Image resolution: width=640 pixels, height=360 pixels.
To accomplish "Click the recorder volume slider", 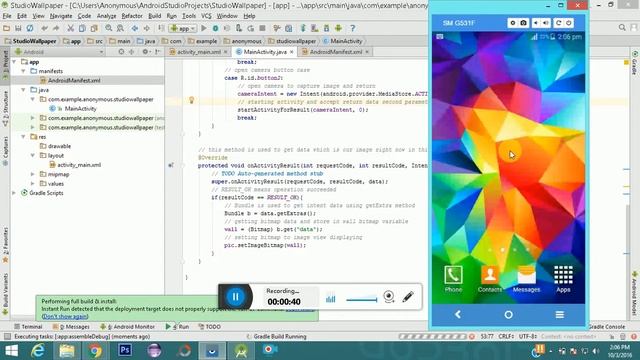I will click(x=362, y=300).
